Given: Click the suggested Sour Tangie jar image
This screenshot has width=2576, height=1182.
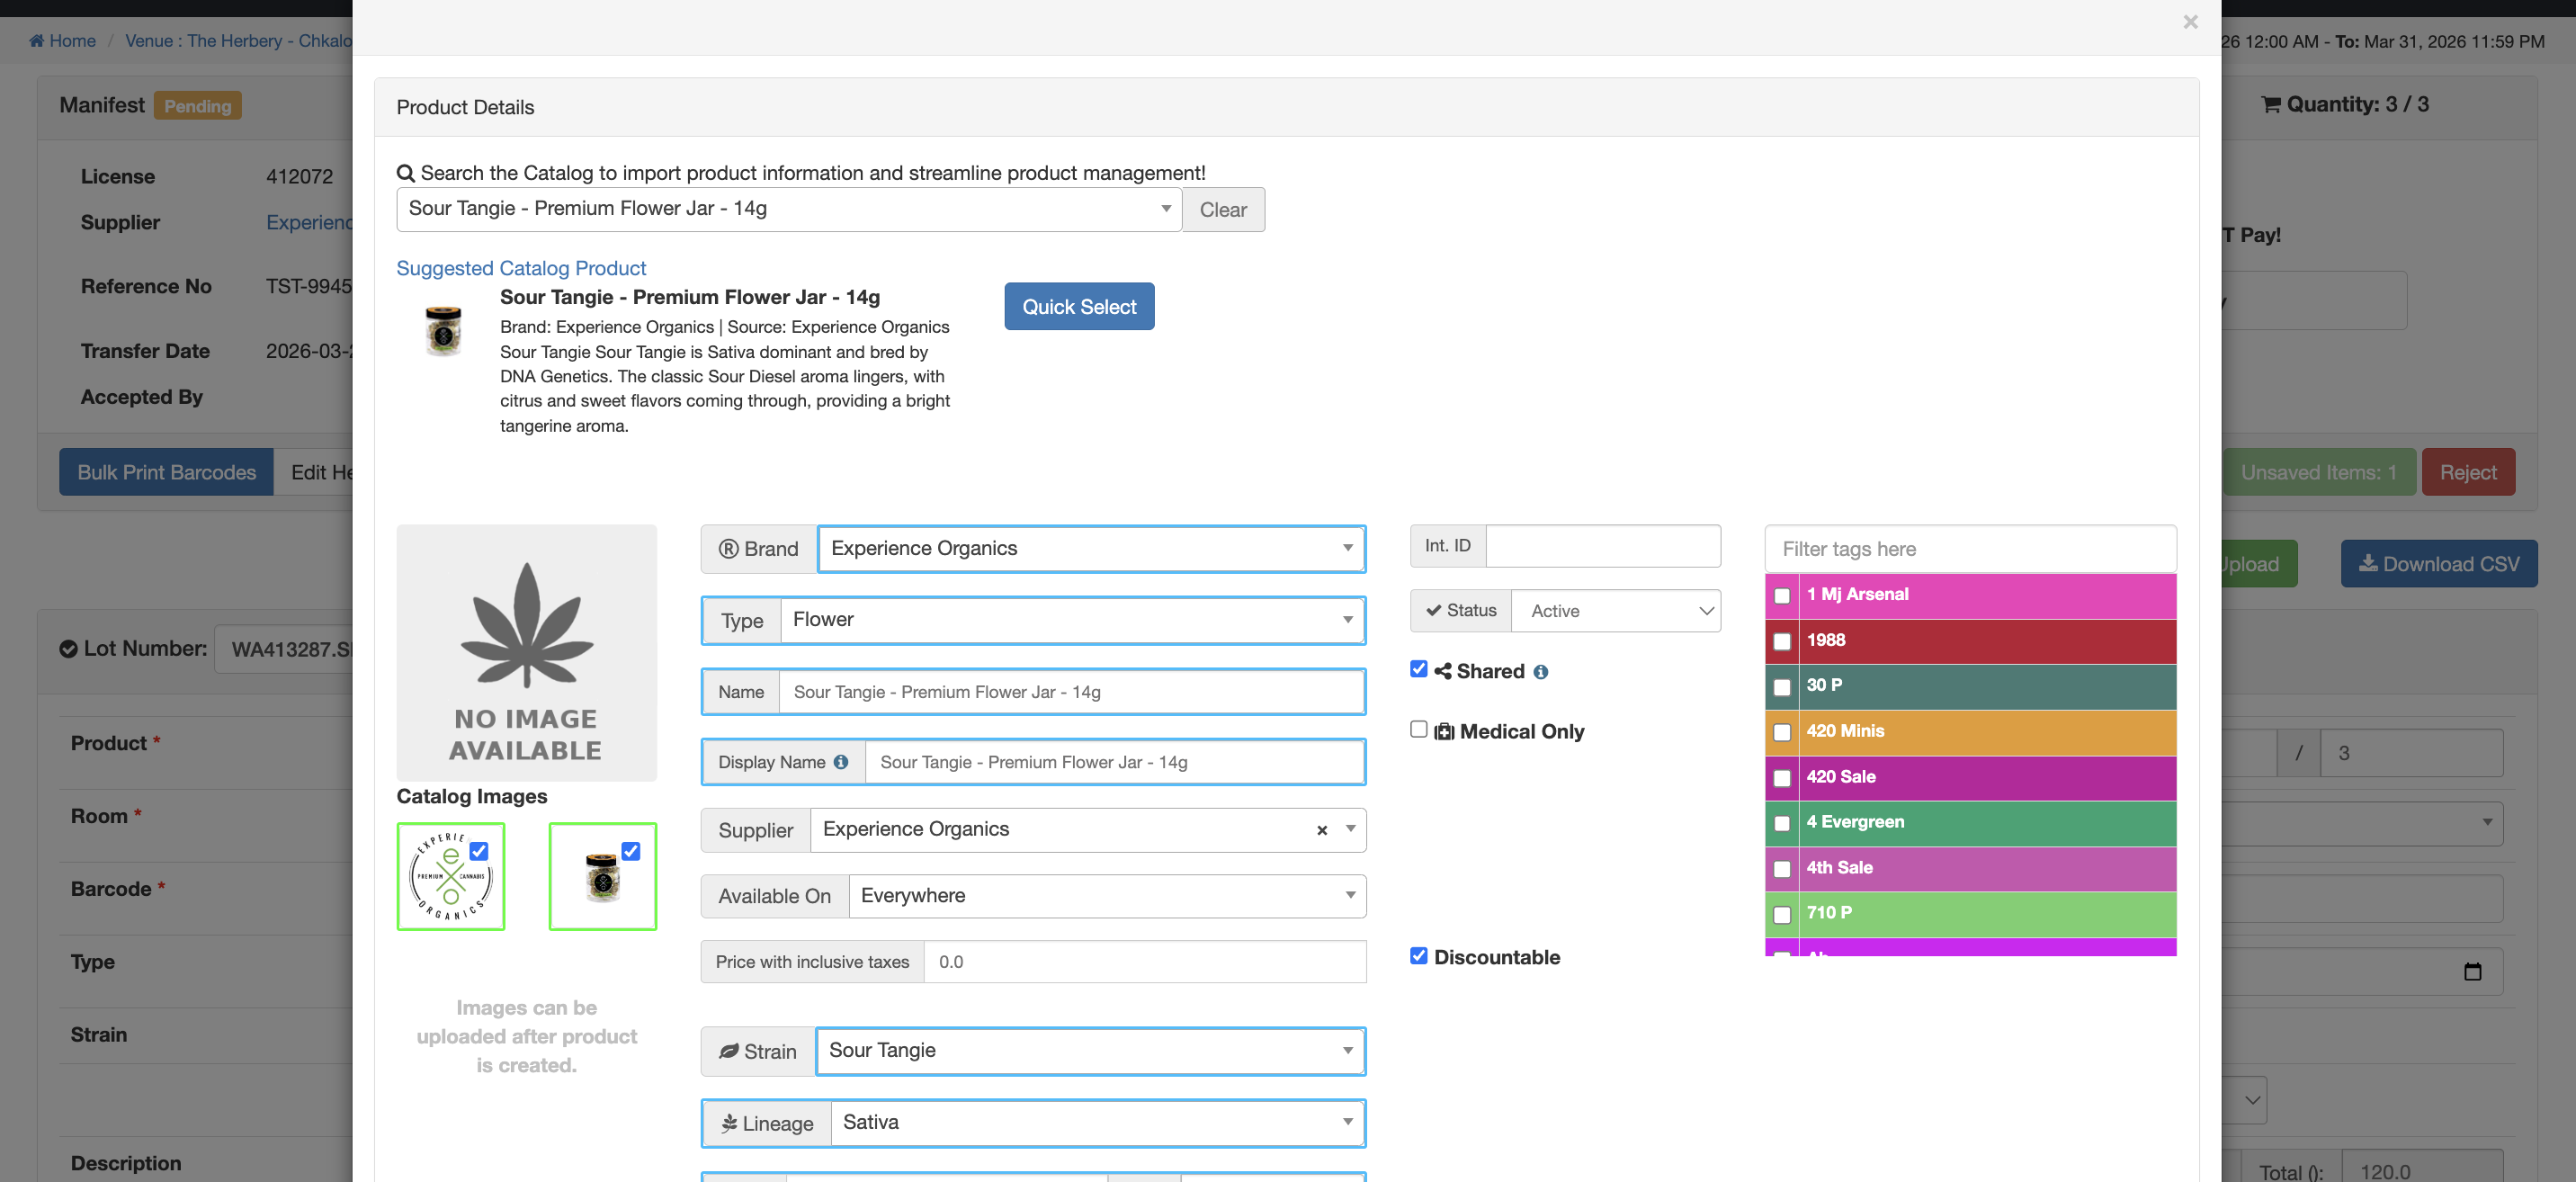Looking at the screenshot, I should [x=443, y=331].
